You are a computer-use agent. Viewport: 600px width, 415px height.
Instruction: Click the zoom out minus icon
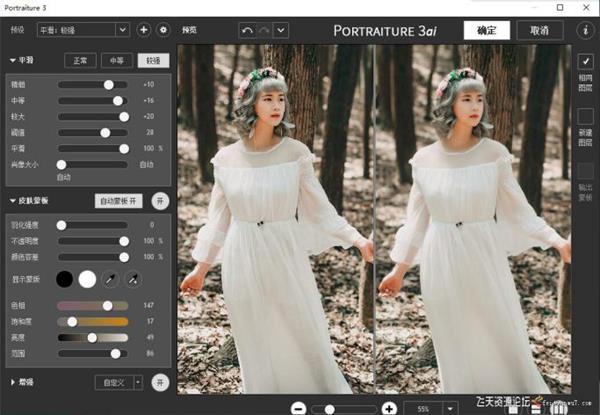pyautogui.click(x=299, y=408)
